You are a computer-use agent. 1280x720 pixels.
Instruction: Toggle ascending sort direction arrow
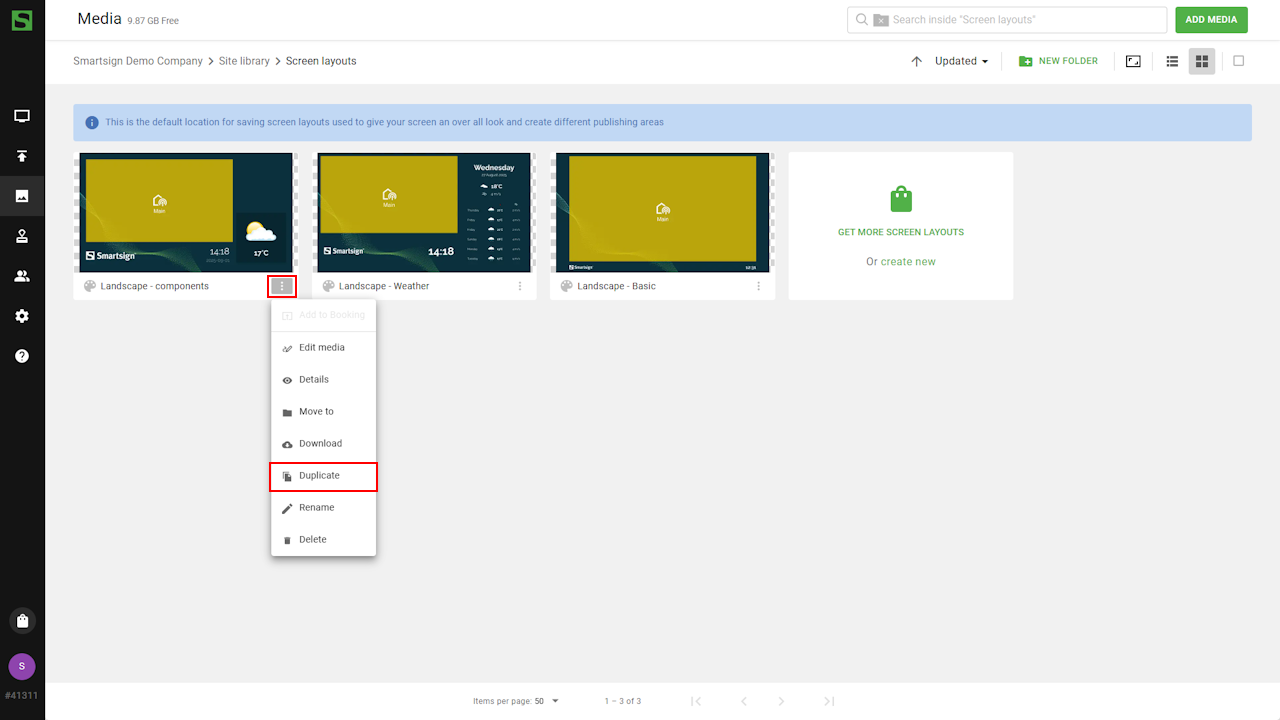tap(916, 61)
